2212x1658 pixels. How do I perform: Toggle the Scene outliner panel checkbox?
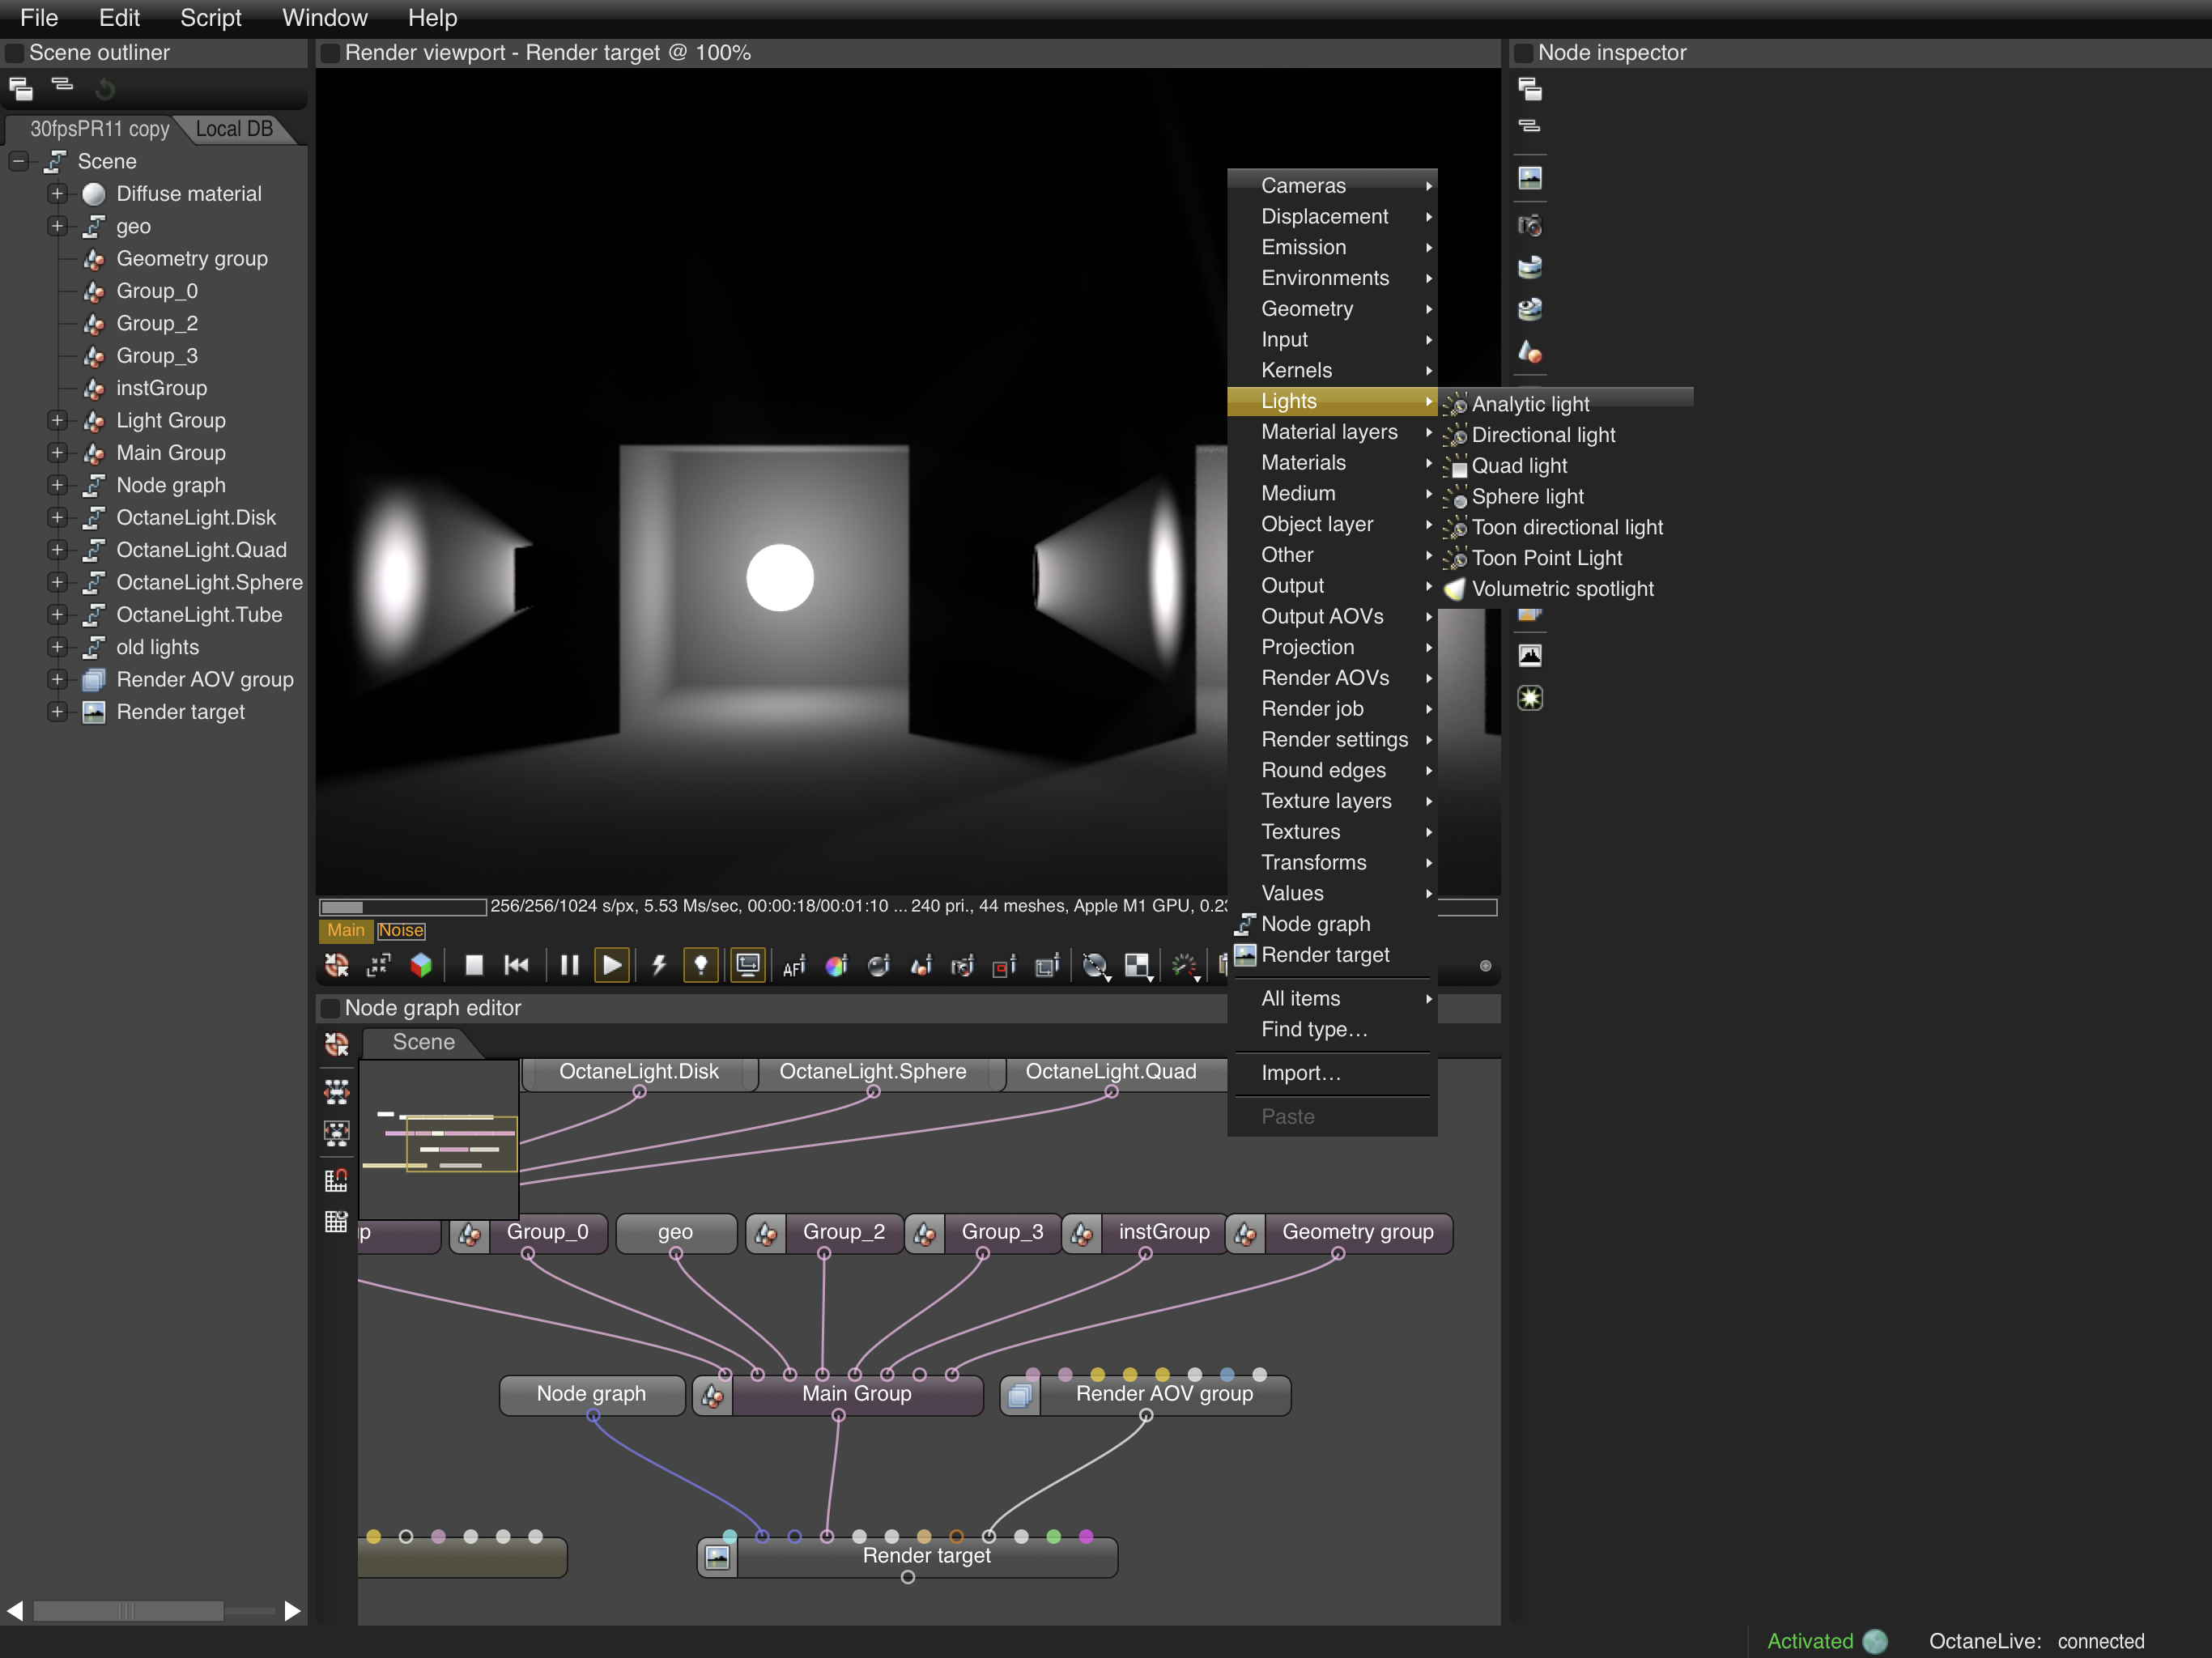pos(15,53)
